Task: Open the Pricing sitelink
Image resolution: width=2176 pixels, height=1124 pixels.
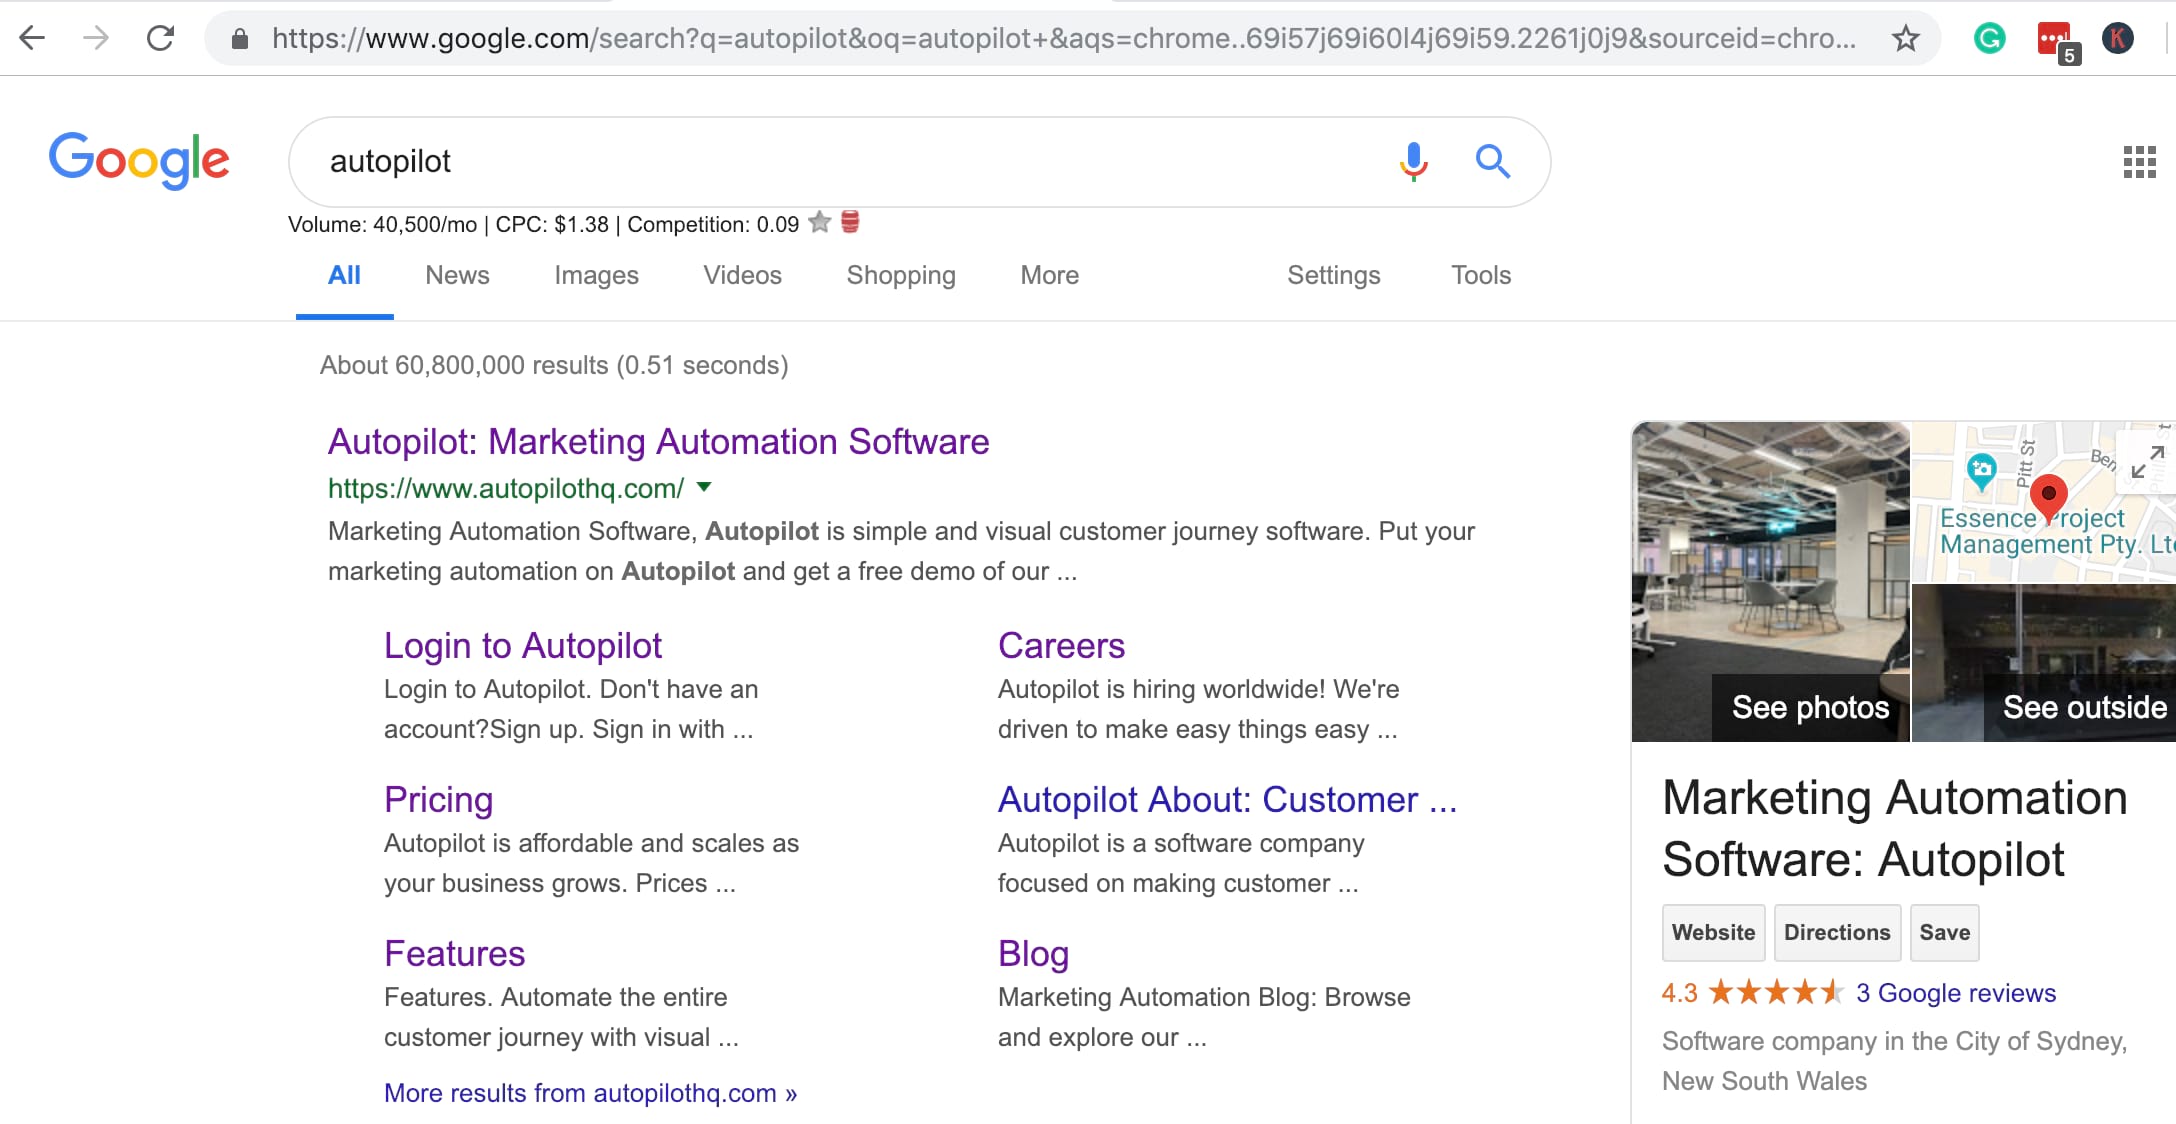Action: click(x=438, y=799)
